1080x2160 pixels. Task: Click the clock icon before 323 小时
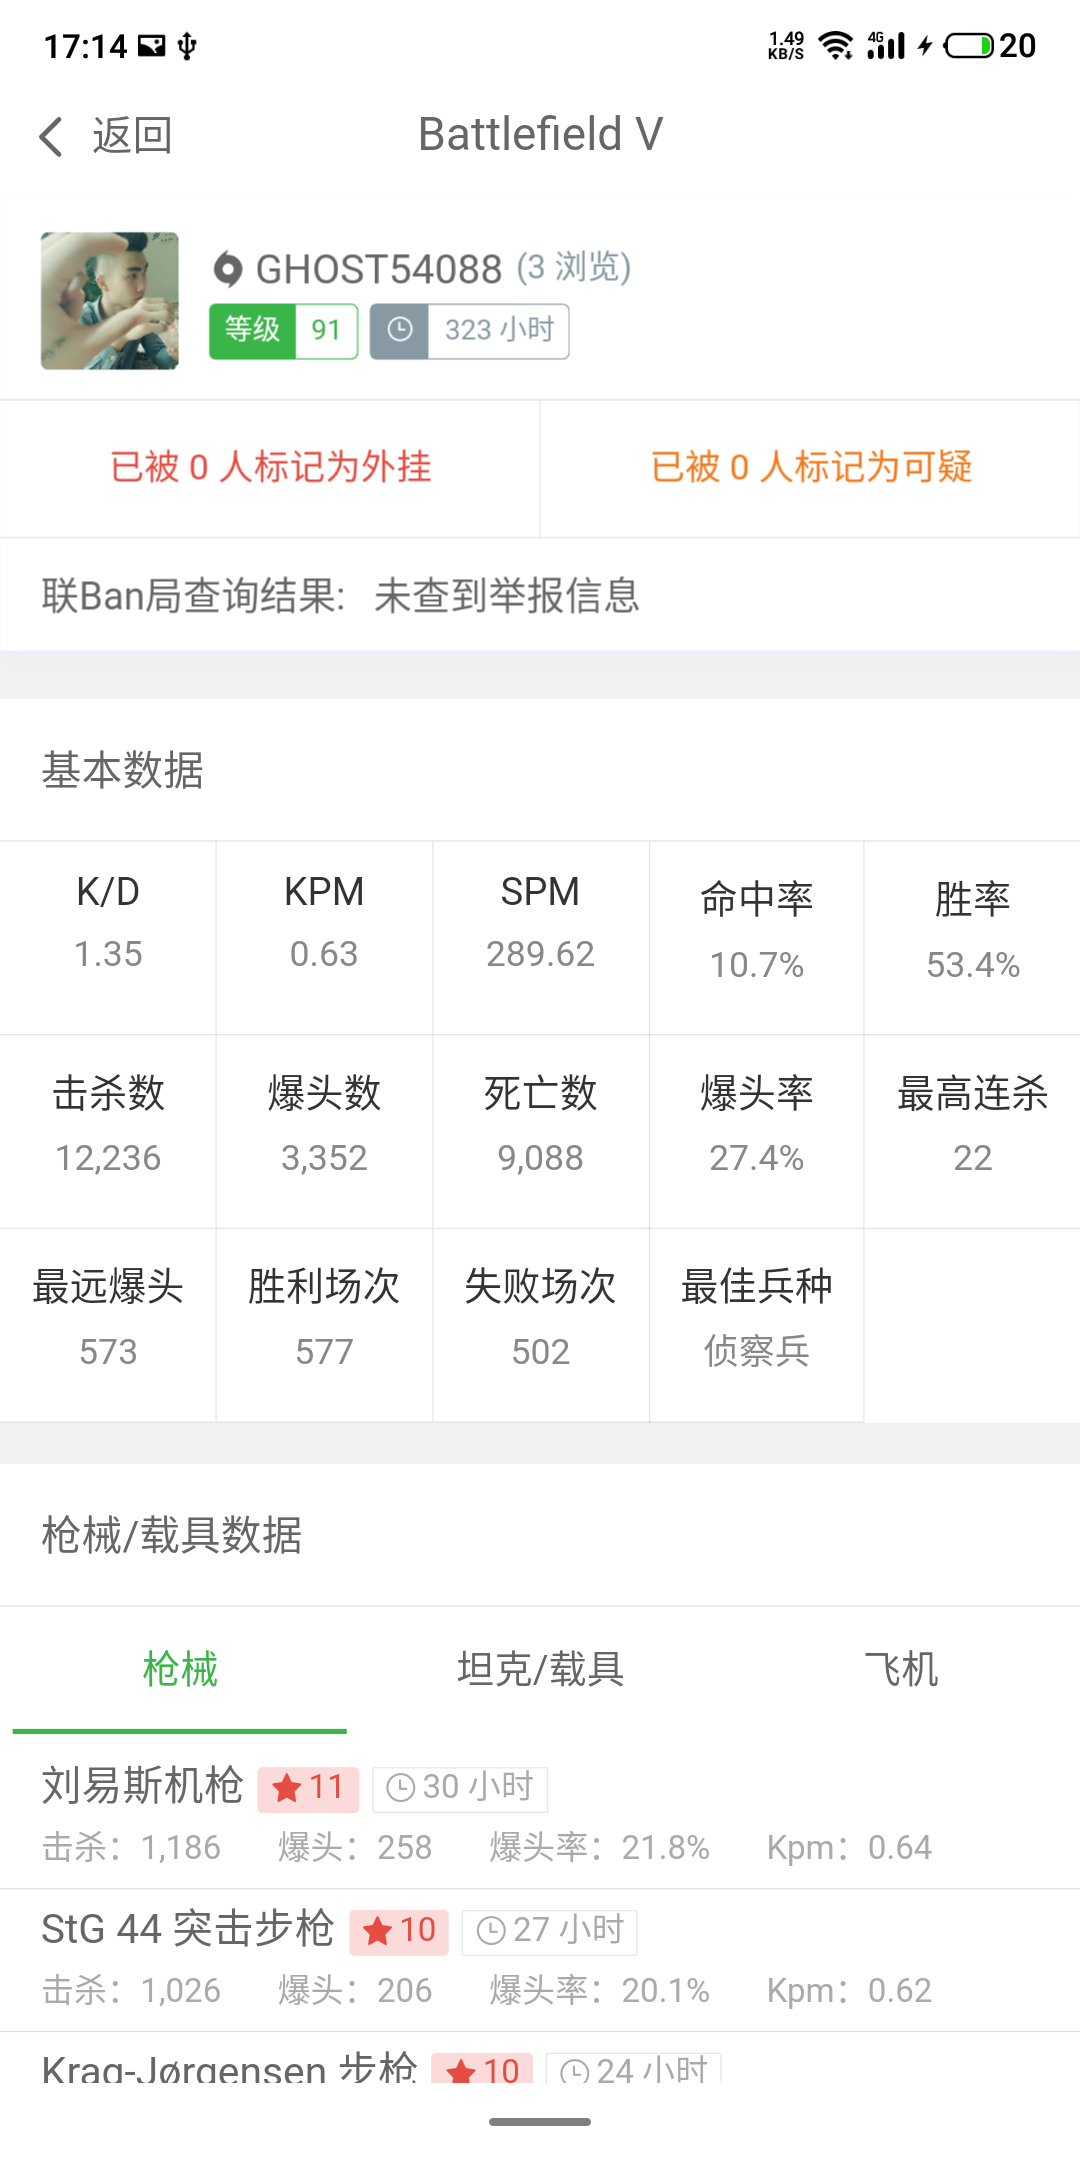(400, 330)
